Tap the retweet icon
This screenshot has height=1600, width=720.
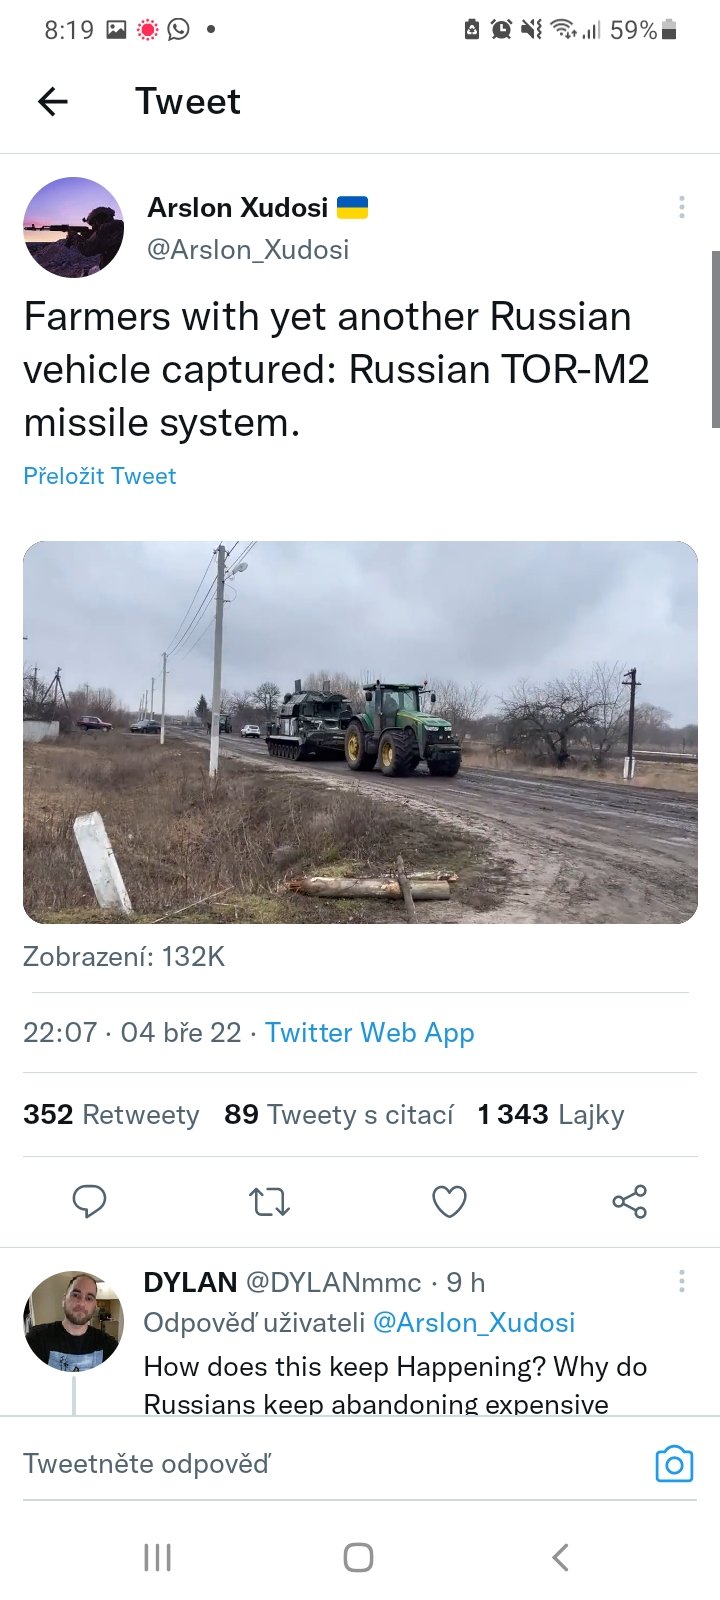coord(269,1201)
